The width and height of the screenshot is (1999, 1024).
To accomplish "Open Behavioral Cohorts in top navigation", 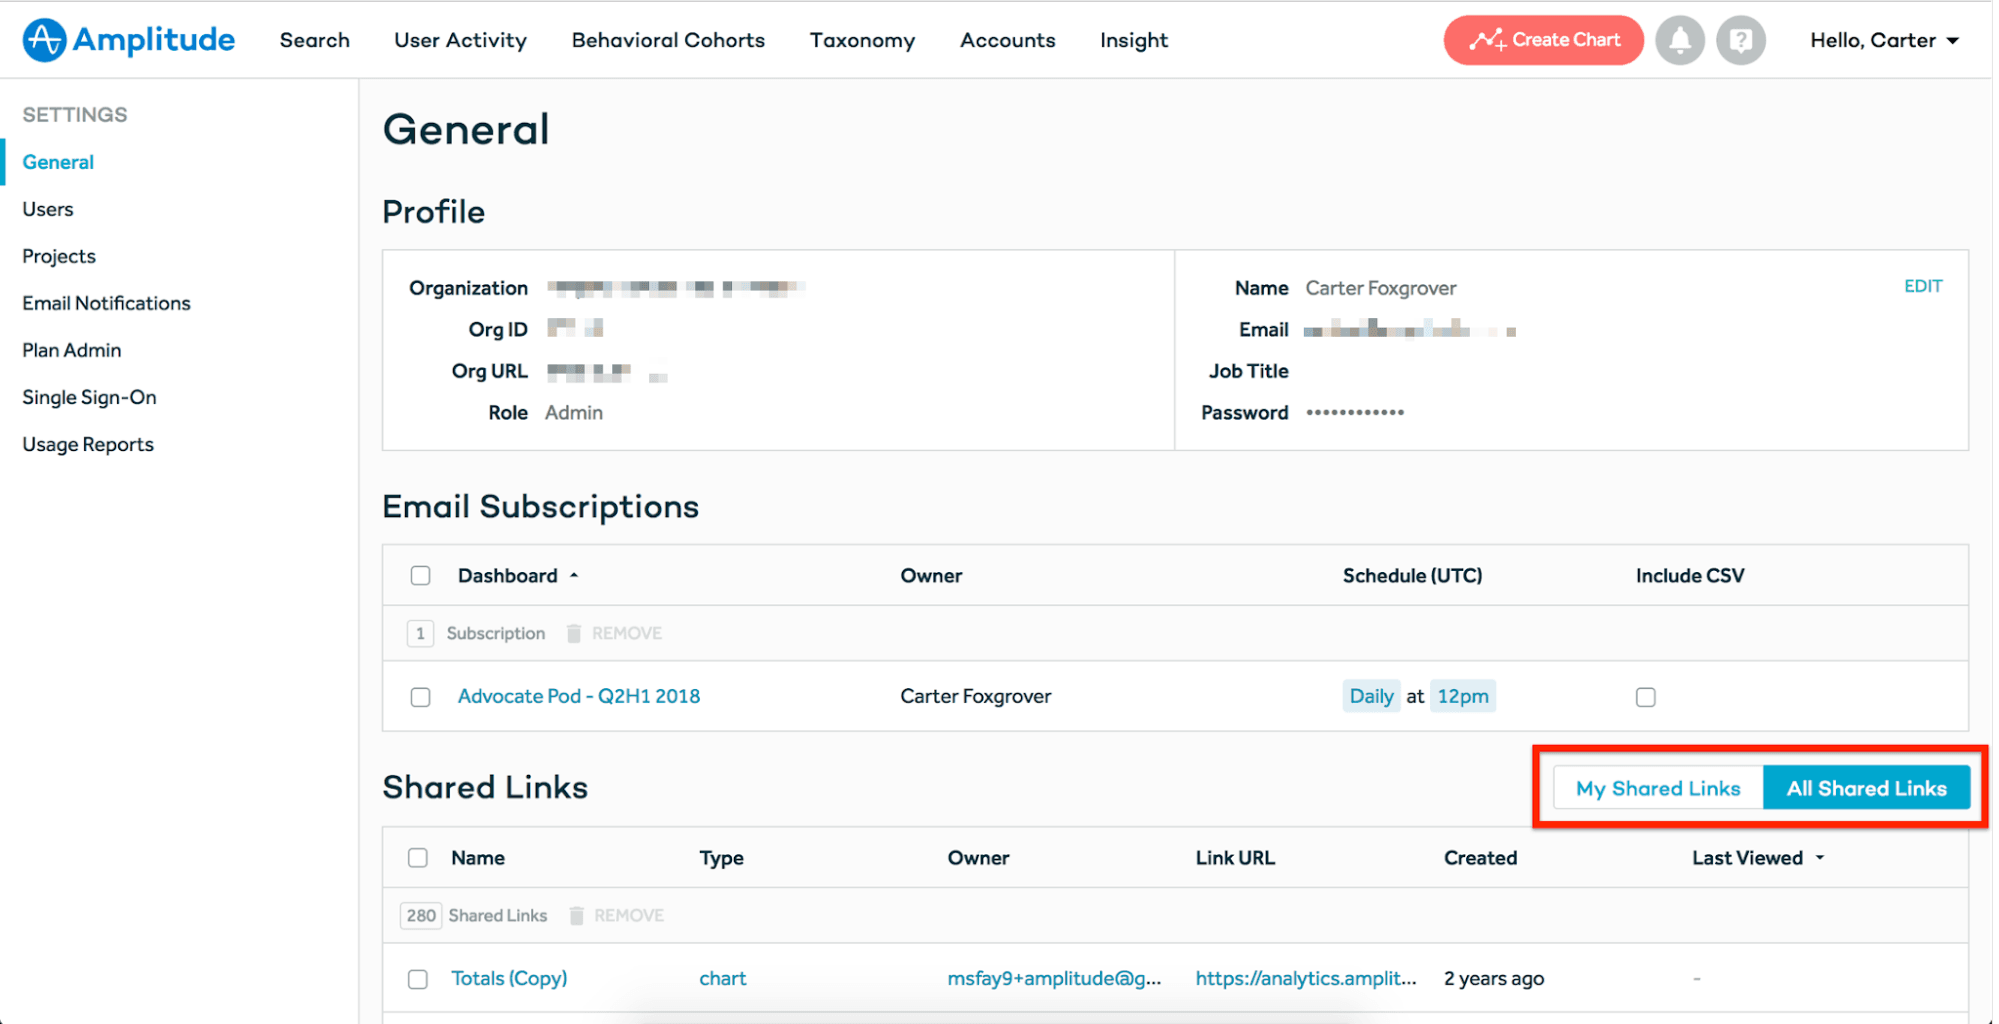I will pyautogui.click(x=667, y=40).
